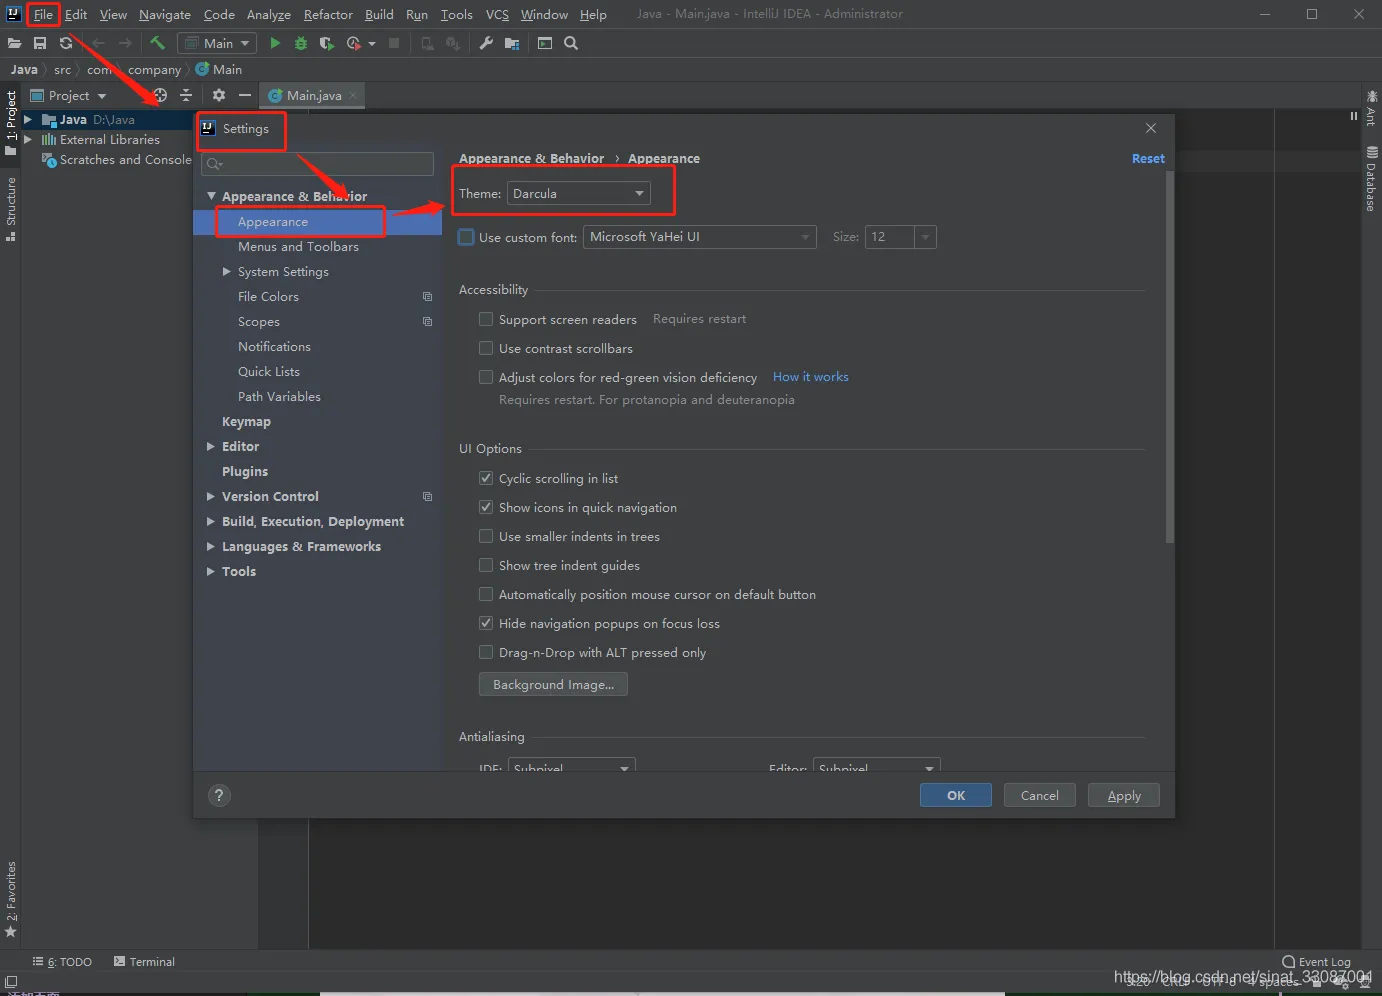
Task: Click the Settings search field
Action: [x=317, y=164]
